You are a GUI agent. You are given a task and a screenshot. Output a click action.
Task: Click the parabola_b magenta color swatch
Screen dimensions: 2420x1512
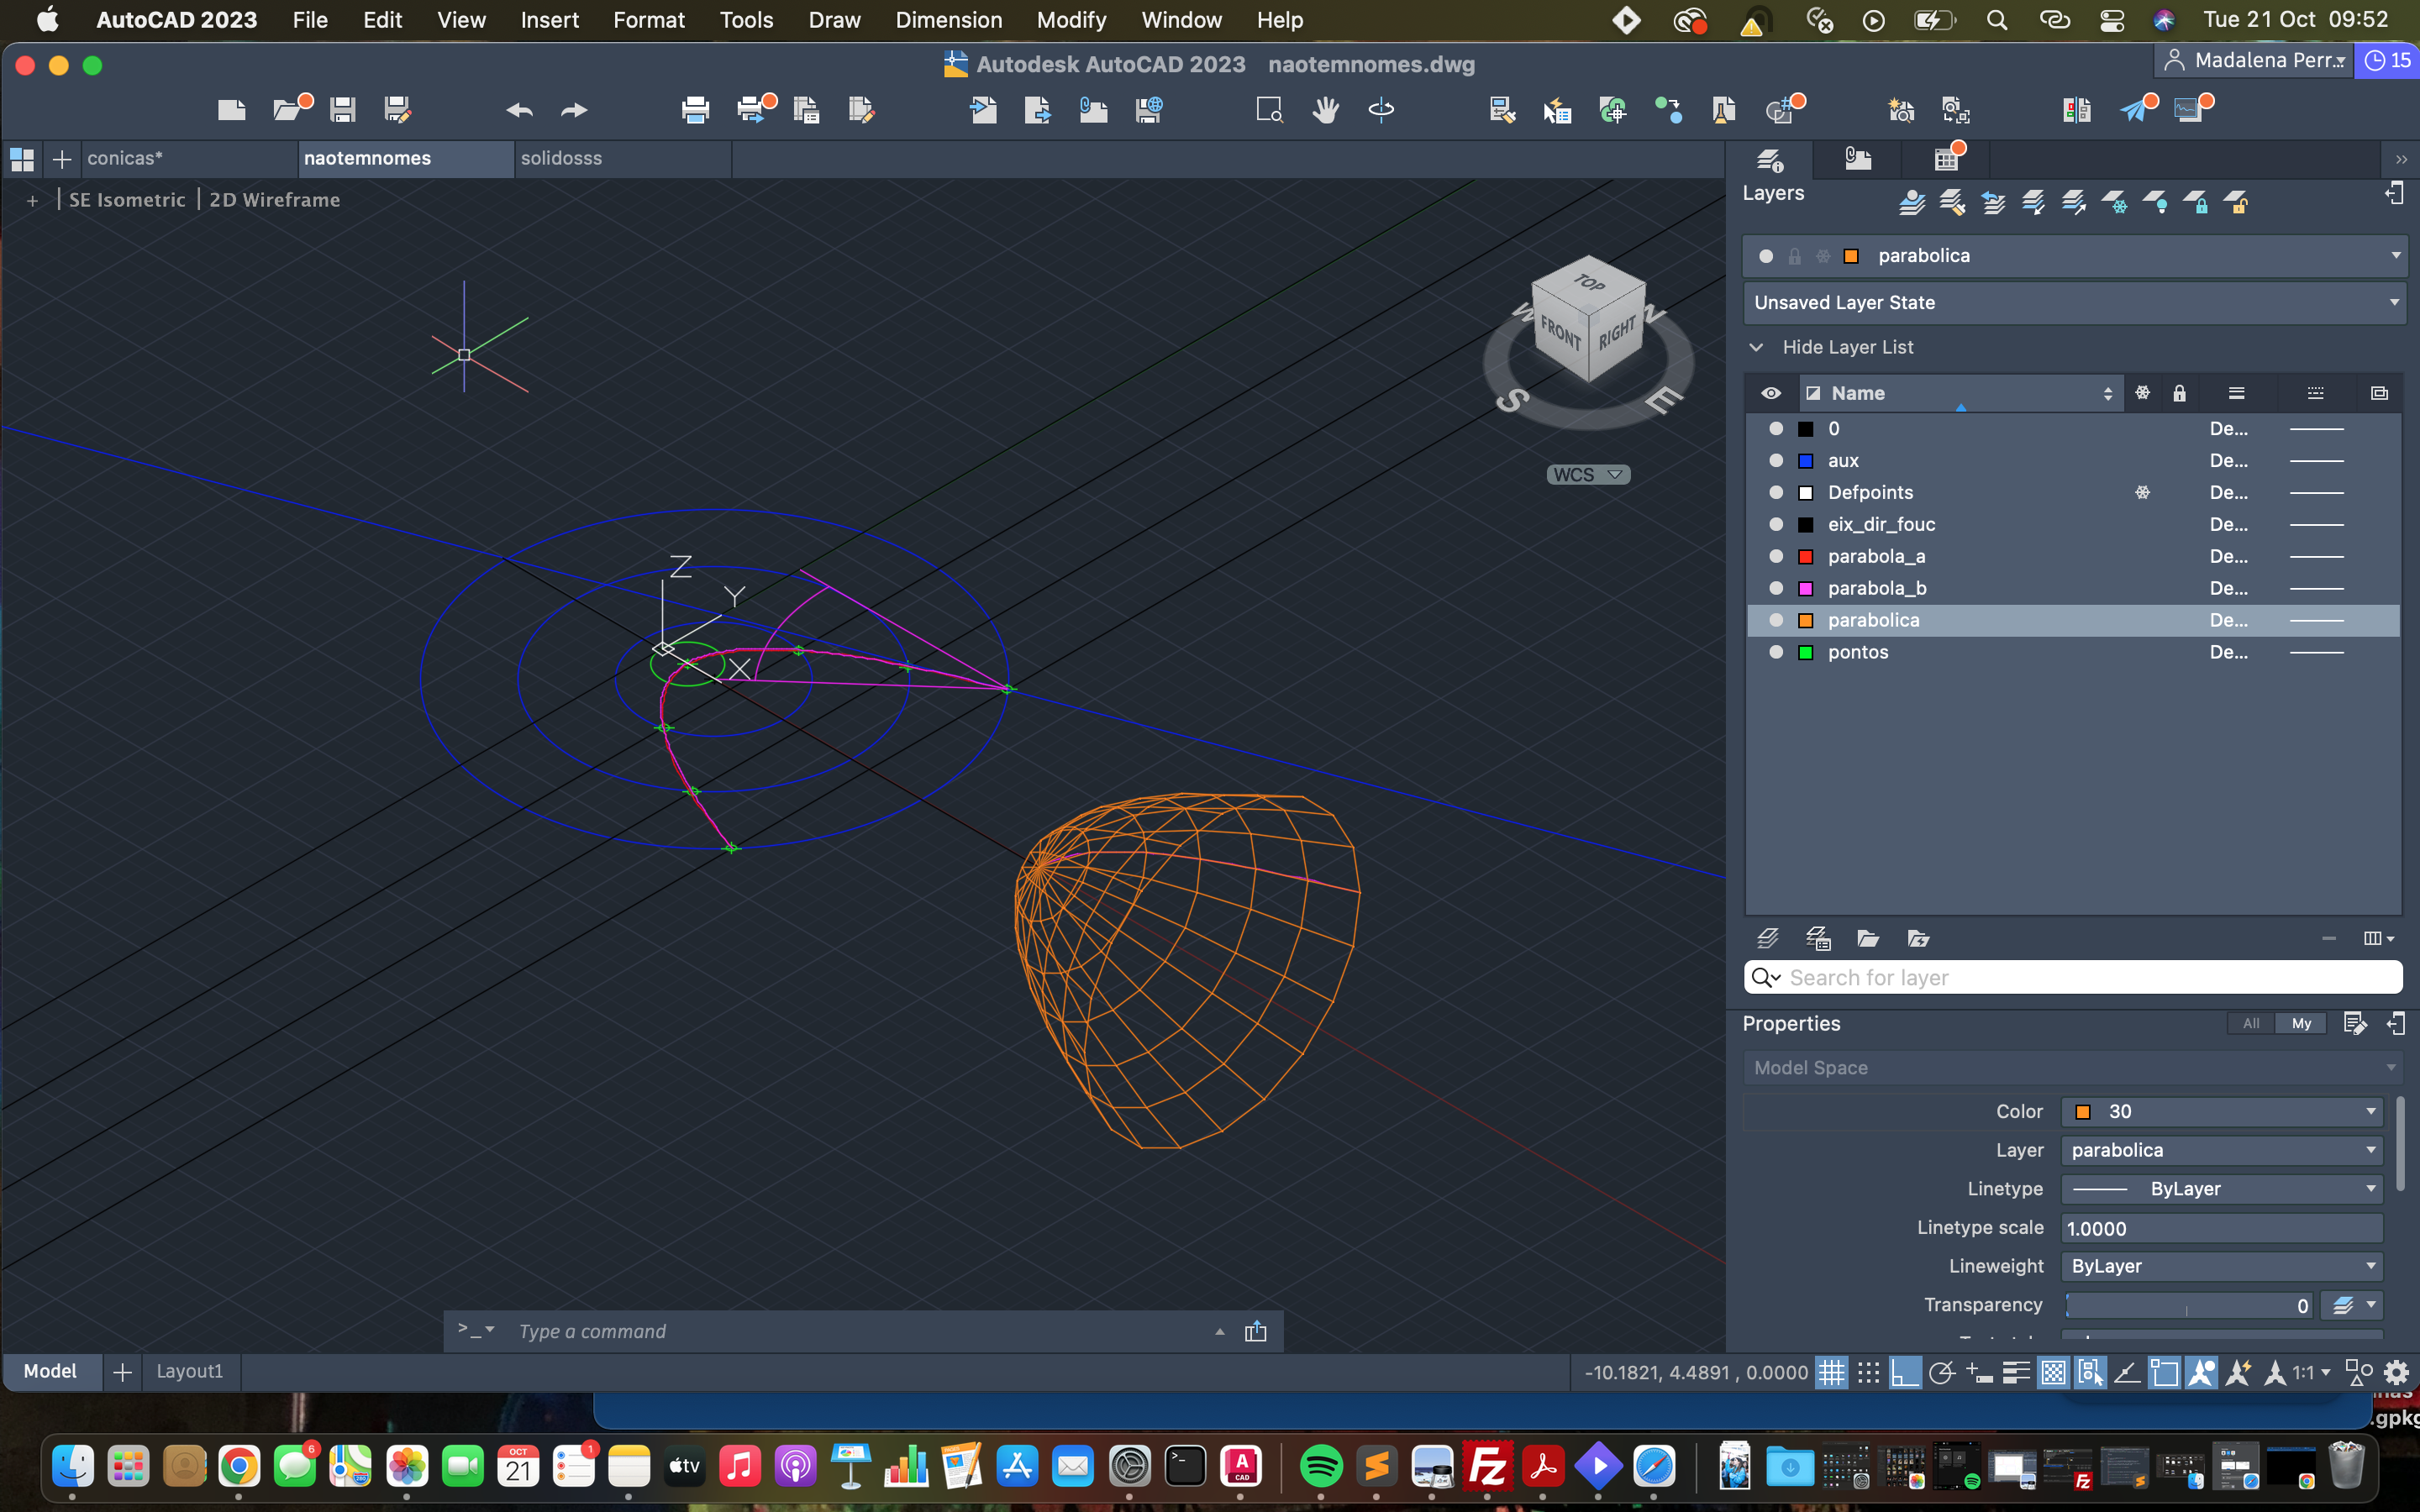point(1806,588)
